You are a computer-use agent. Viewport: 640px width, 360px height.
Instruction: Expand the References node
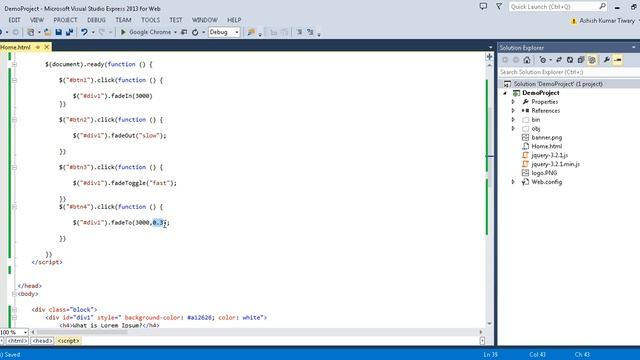point(513,111)
